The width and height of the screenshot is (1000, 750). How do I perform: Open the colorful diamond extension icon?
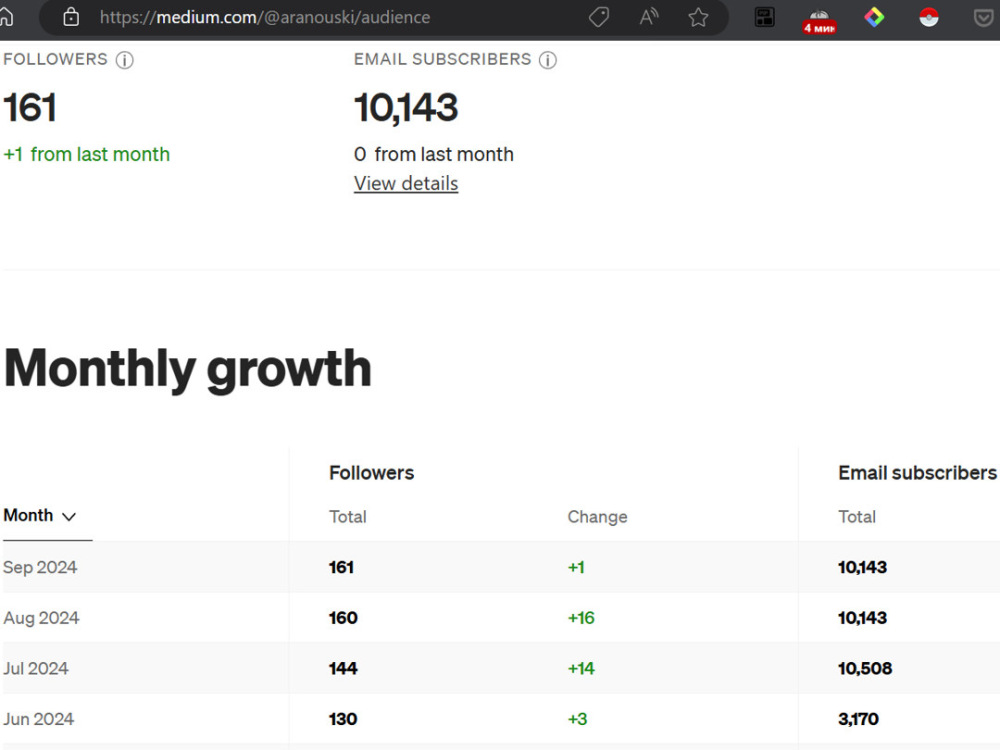click(x=874, y=17)
